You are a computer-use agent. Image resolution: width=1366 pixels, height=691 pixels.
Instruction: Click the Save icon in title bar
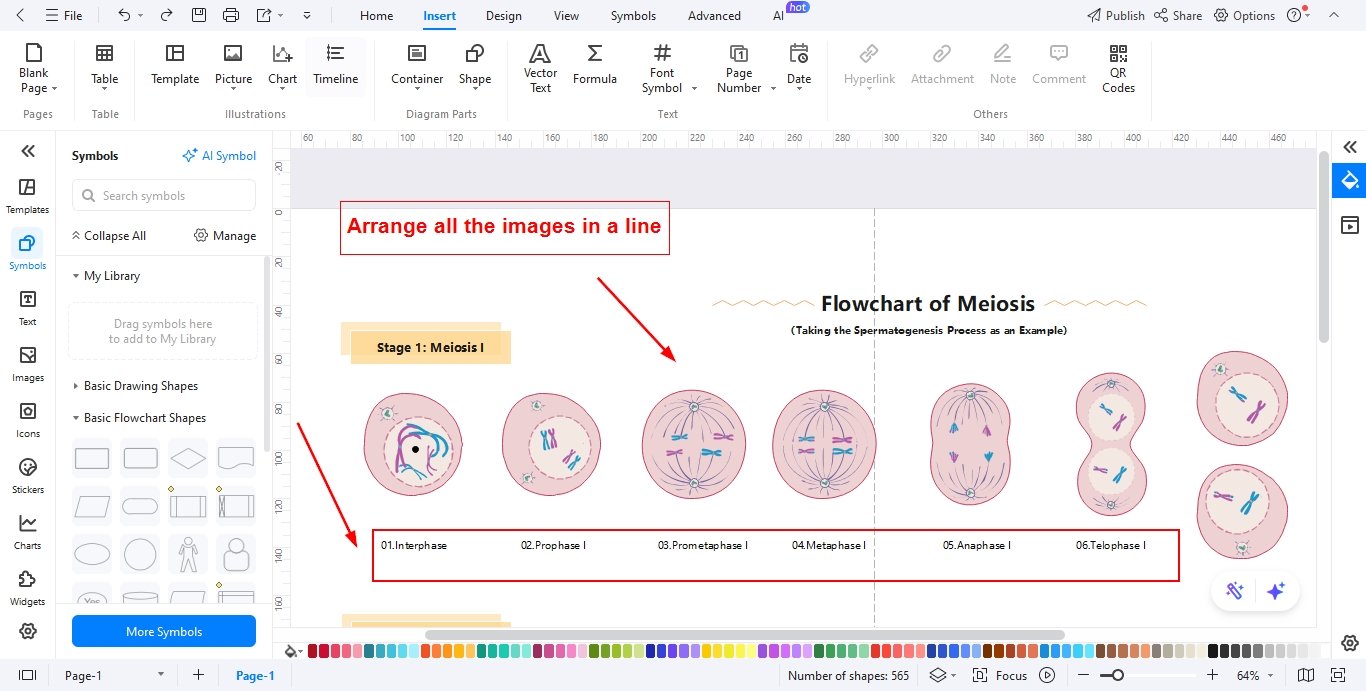pyautogui.click(x=199, y=15)
